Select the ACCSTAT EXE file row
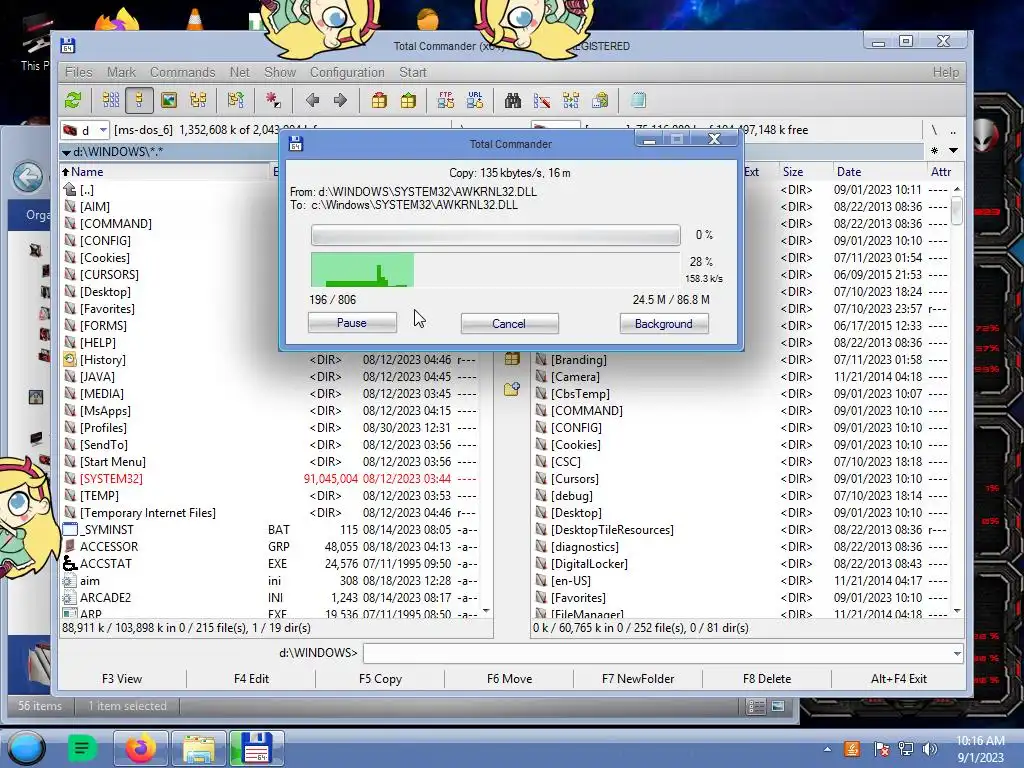Viewport: 1024px width, 768px height. pos(270,564)
